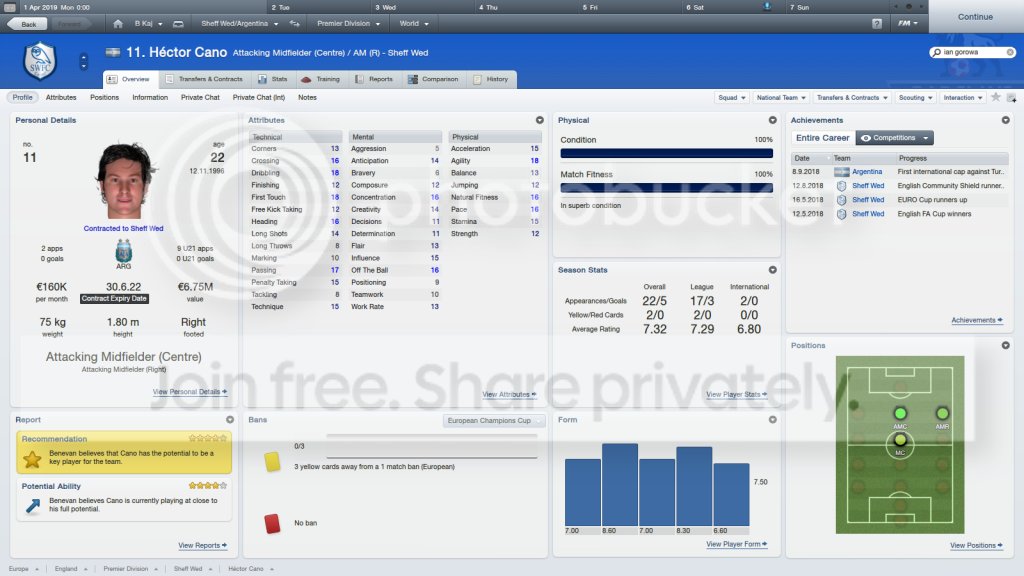Go to the home screen icon
This screenshot has height=576, width=1024.
(118, 24)
